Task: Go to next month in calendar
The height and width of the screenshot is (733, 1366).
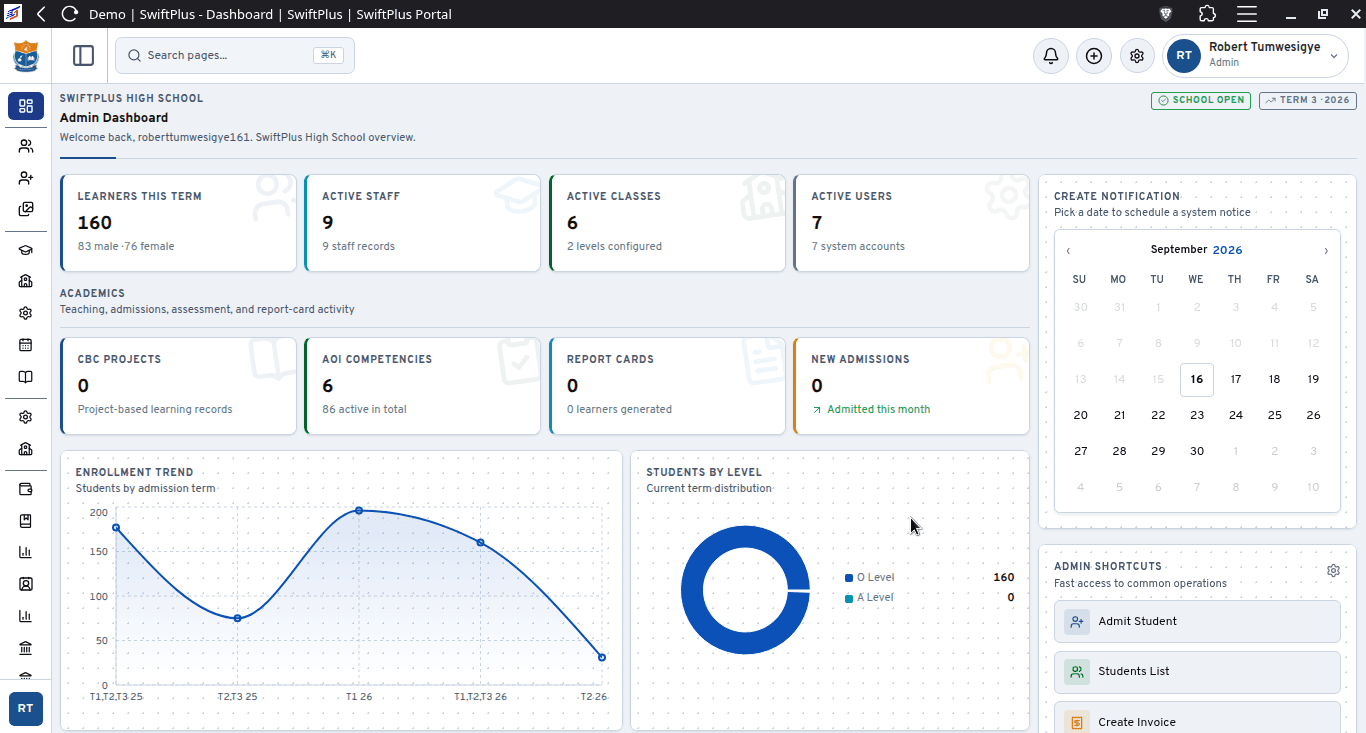Action: pyautogui.click(x=1326, y=250)
